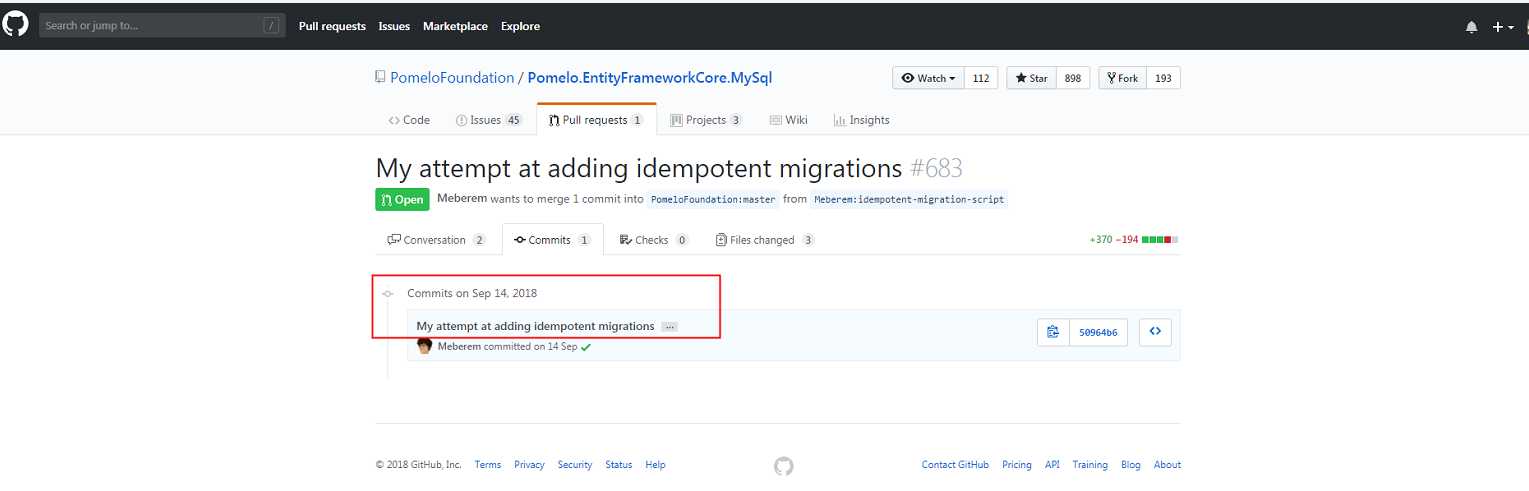The width and height of the screenshot is (1529, 491).
Task: Open the Insights tab
Action: coord(861,120)
